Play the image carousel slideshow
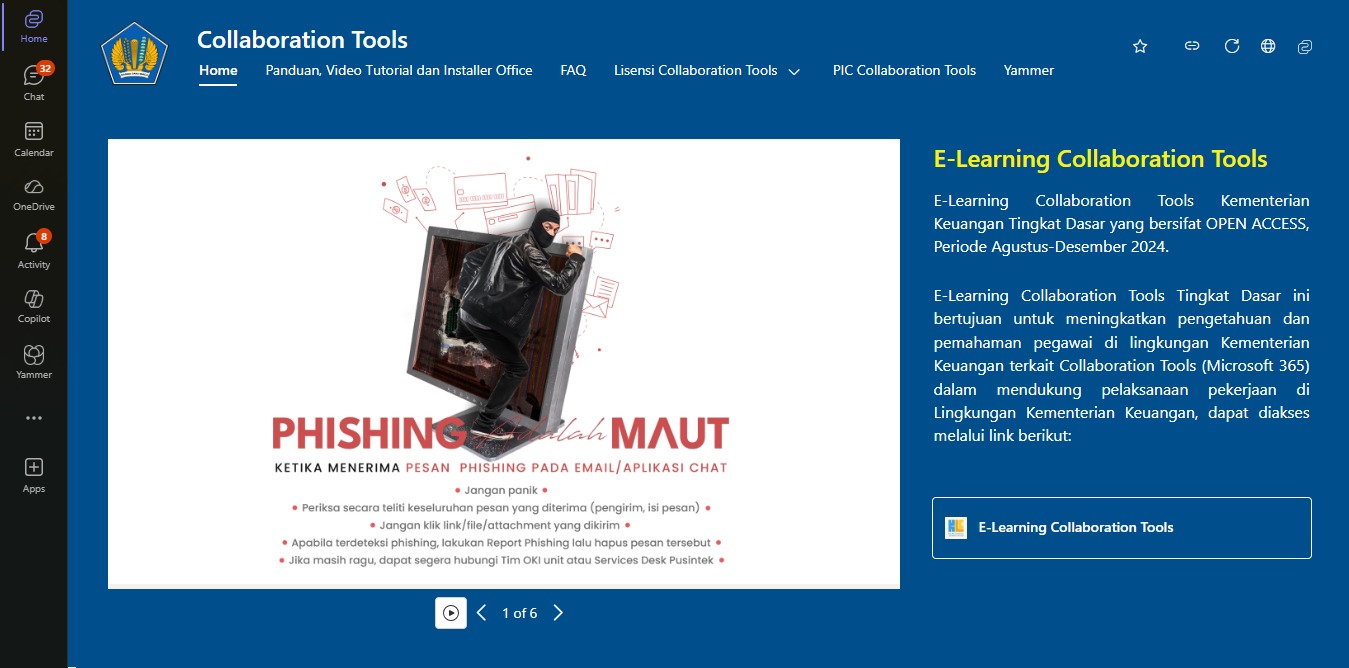Image resolution: width=1349 pixels, height=668 pixels. click(451, 613)
